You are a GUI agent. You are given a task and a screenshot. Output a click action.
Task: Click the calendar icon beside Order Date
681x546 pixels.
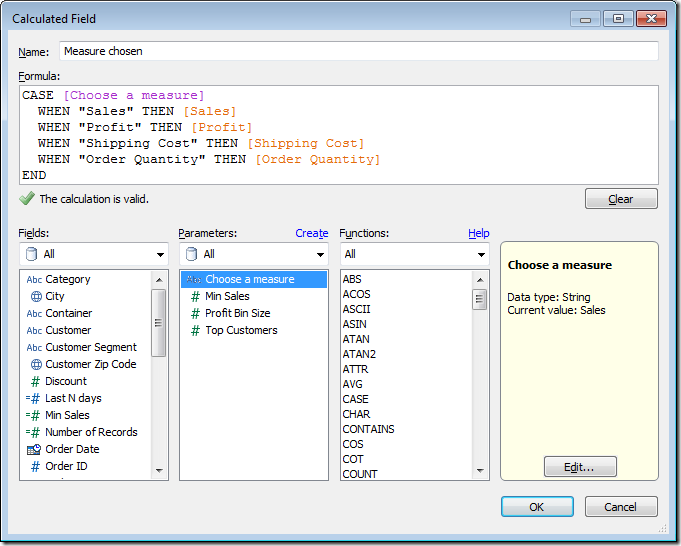coord(34,450)
